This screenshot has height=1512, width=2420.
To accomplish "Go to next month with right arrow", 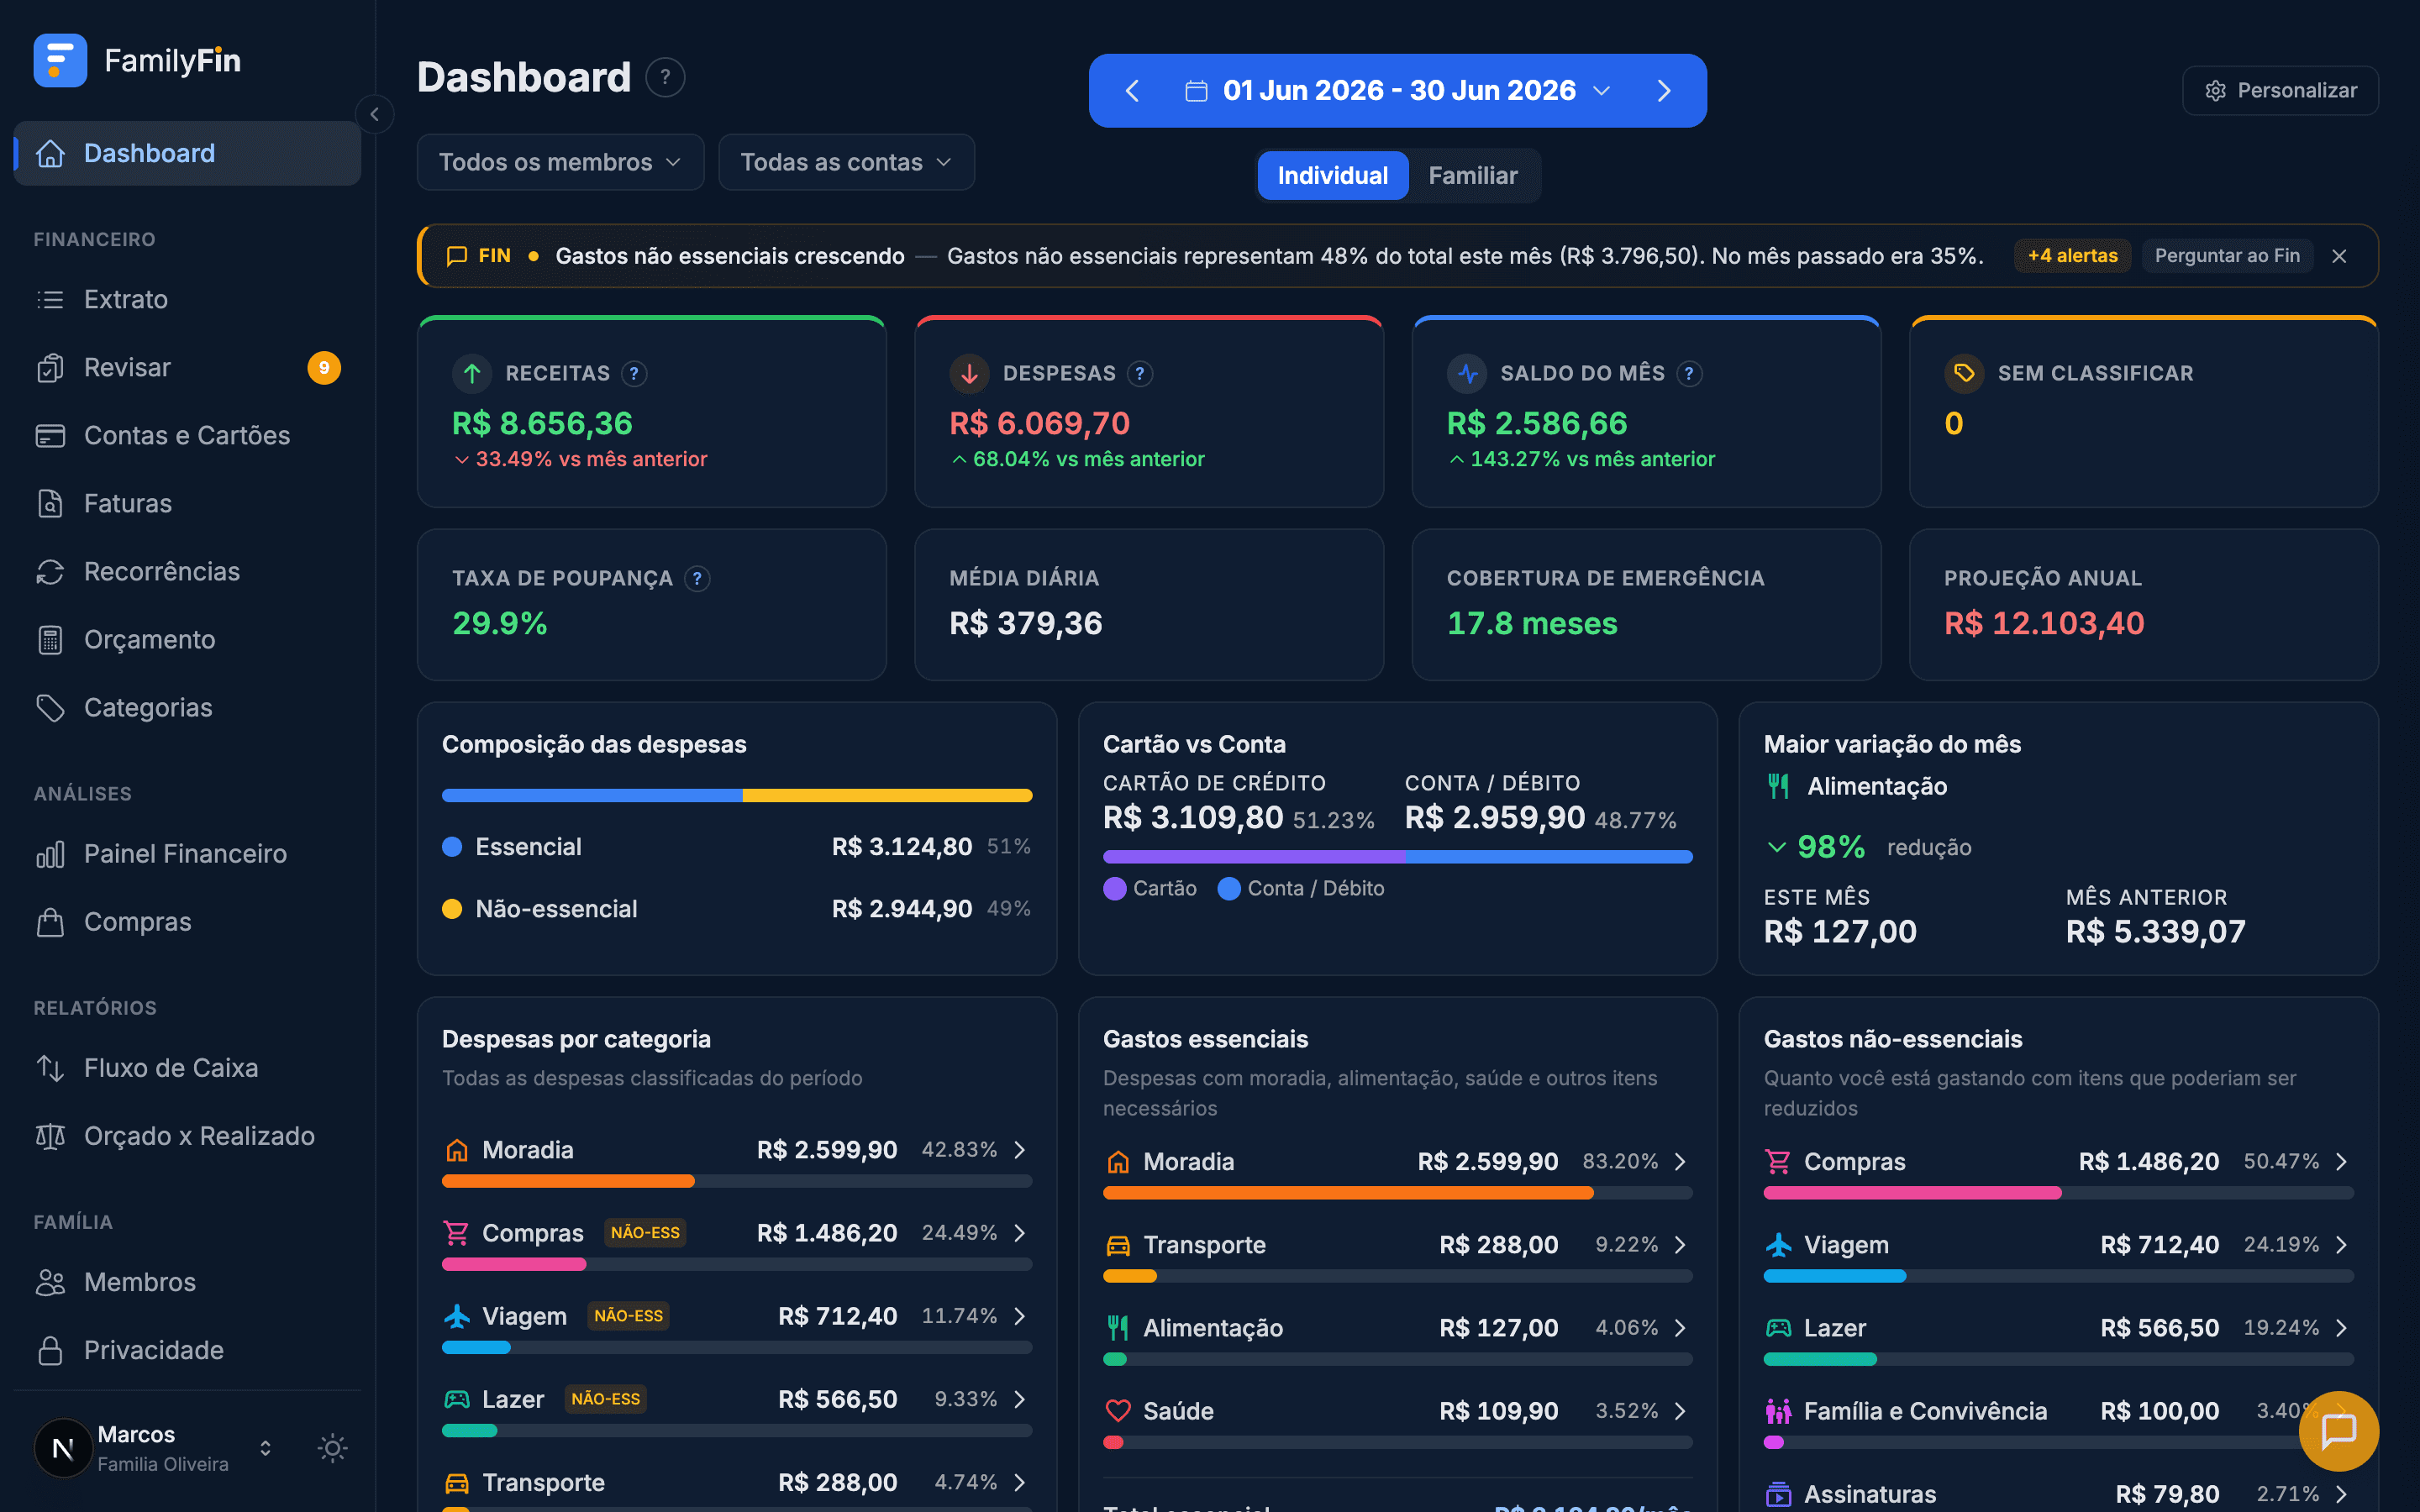I will (x=1664, y=91).
